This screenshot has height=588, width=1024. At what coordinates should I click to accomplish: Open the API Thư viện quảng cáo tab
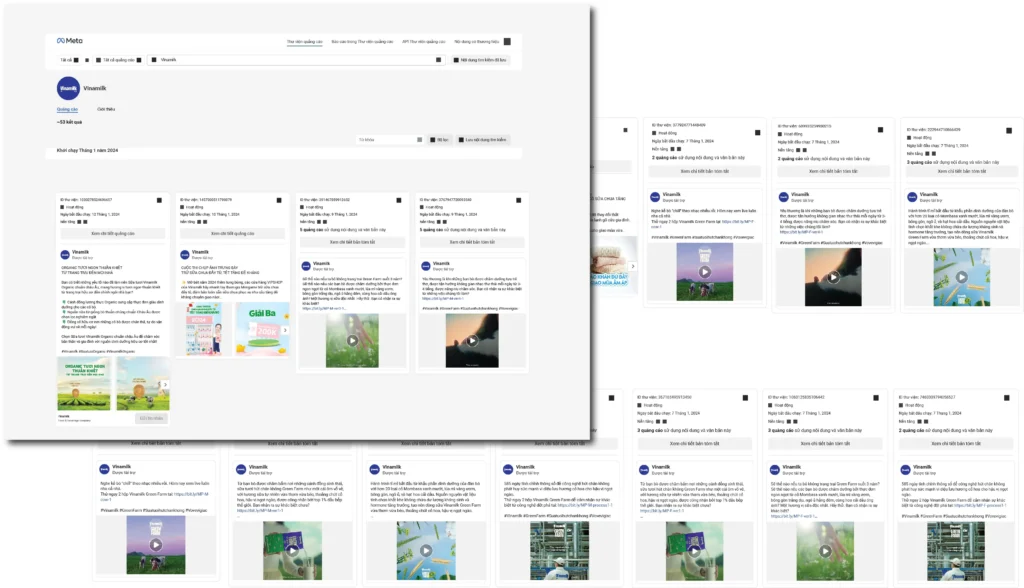pyautogui.click(x=424, y=42)
